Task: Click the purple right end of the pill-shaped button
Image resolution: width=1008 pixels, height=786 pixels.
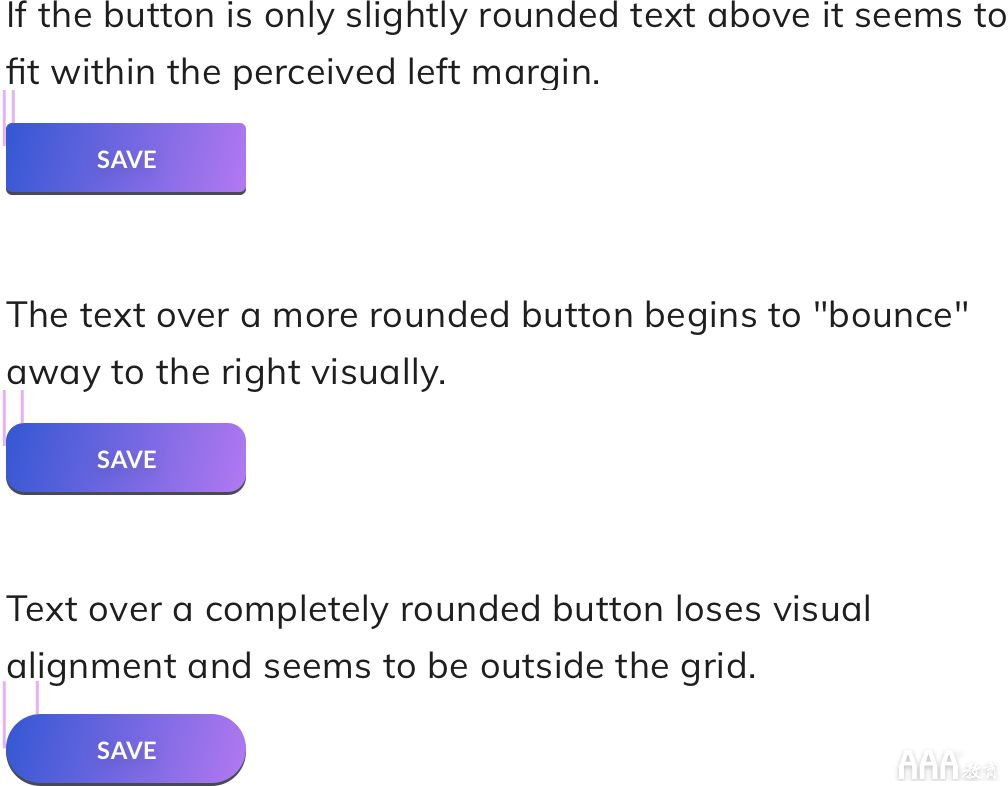Action: tap(225, 749)
